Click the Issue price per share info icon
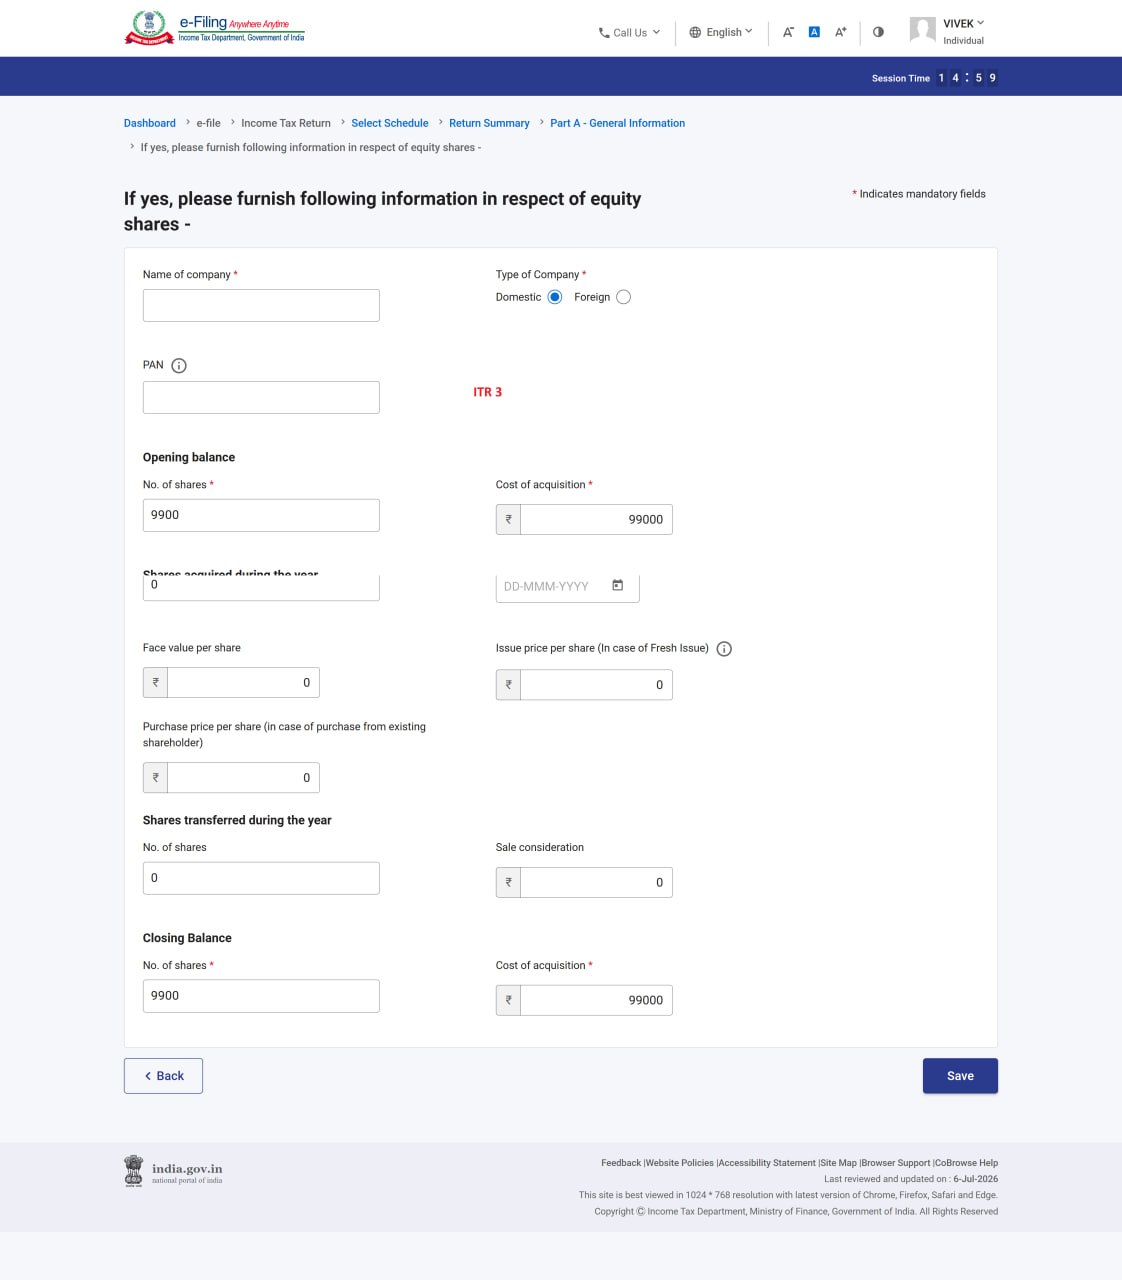This screenshot has height=1280, width=1122. [724, 649]
